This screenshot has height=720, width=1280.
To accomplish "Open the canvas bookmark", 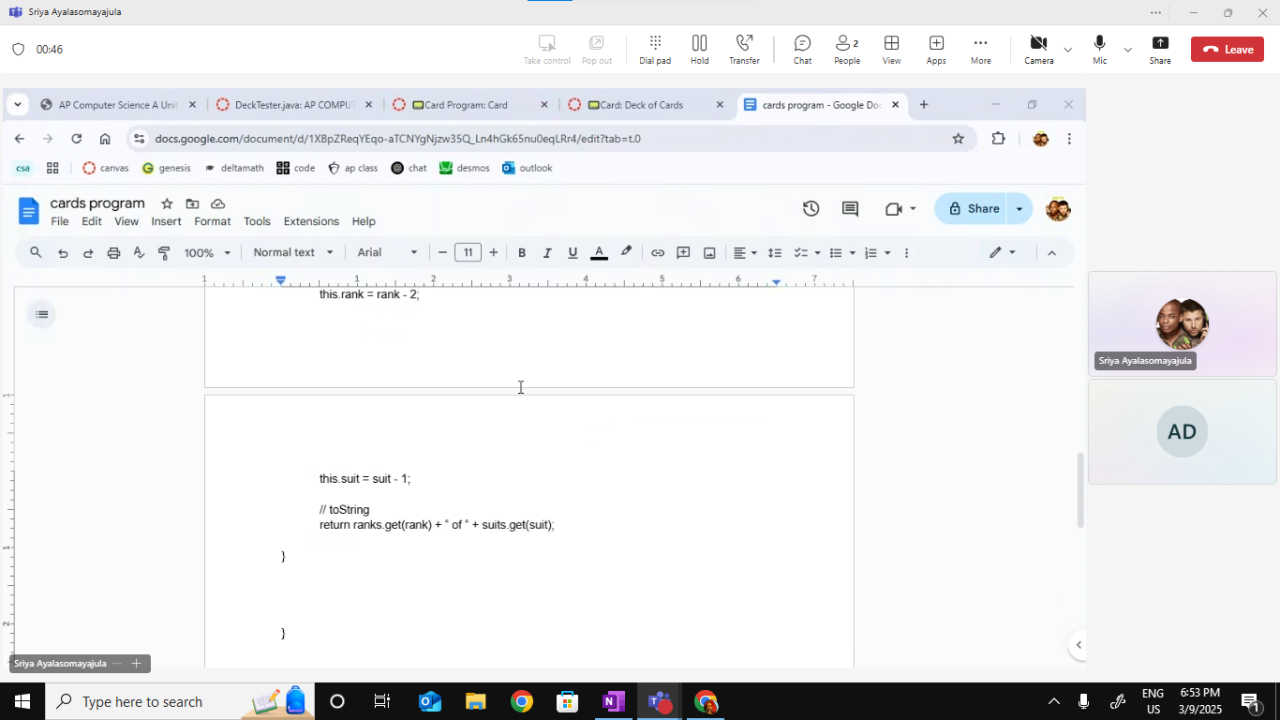I will (x=106, y=168).
